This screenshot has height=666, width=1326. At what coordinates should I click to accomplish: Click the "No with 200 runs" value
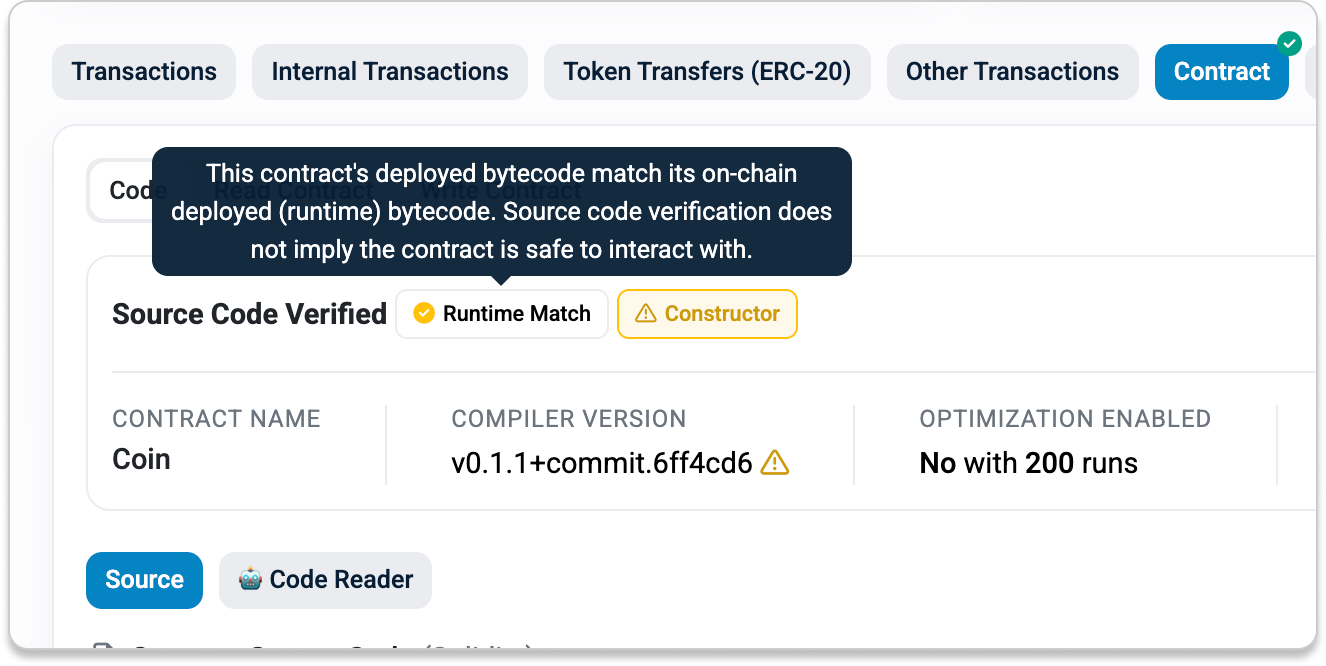coord(1028,463)
